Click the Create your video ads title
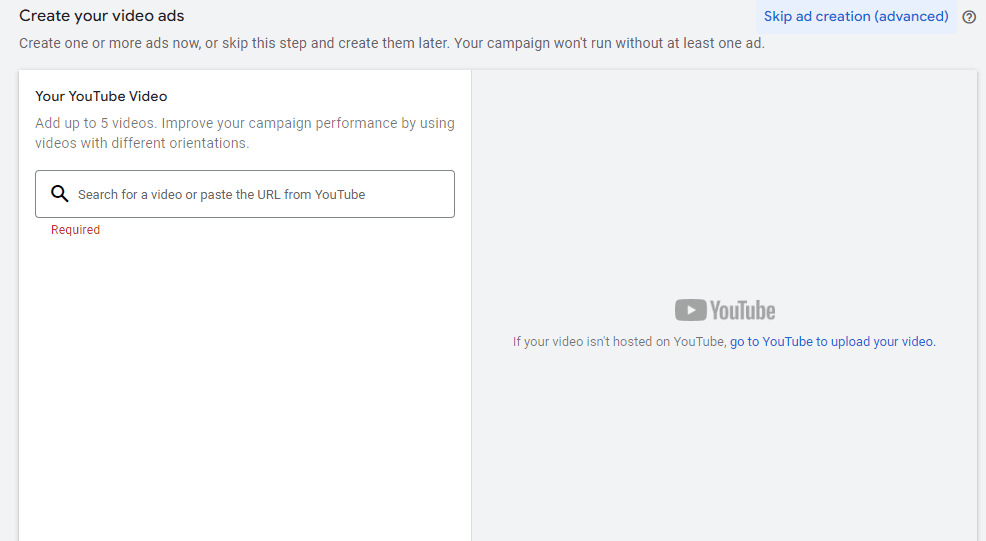 (102, 16)
